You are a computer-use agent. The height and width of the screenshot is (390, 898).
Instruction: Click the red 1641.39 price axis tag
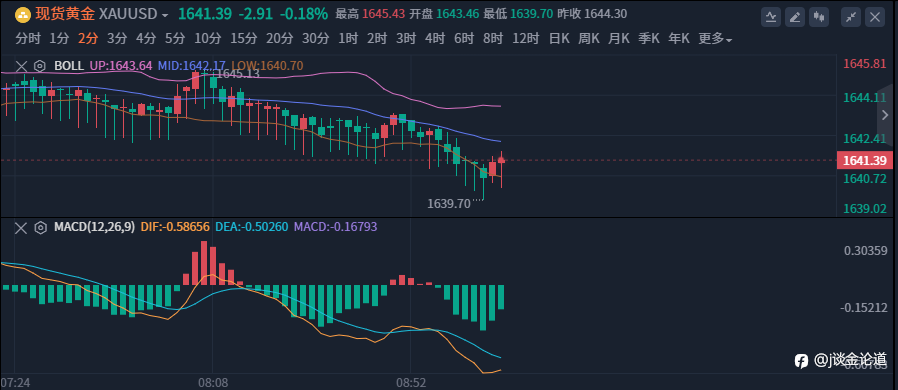pos(864,160)
